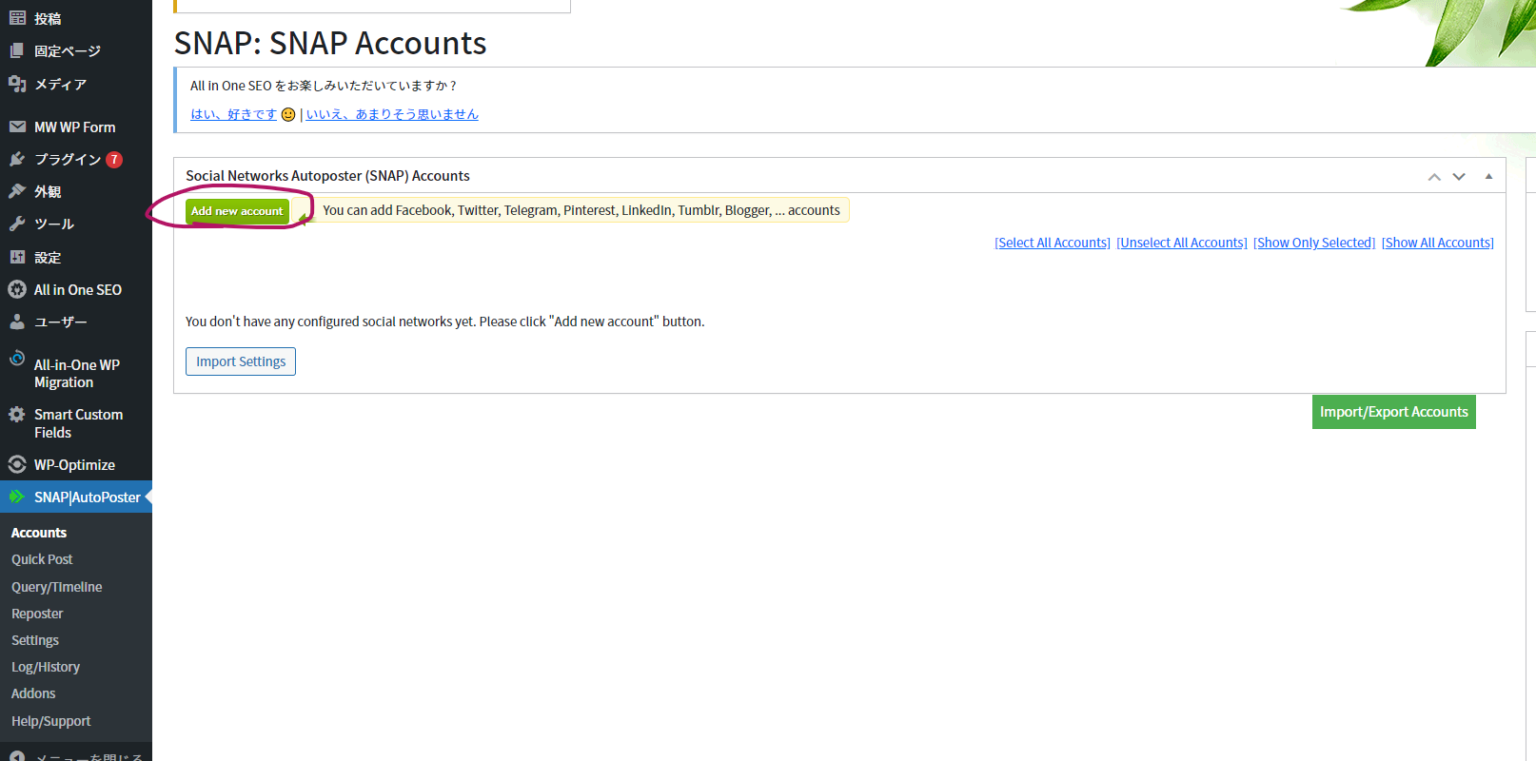Switch to the Quick Post submenu

point(42,559)
